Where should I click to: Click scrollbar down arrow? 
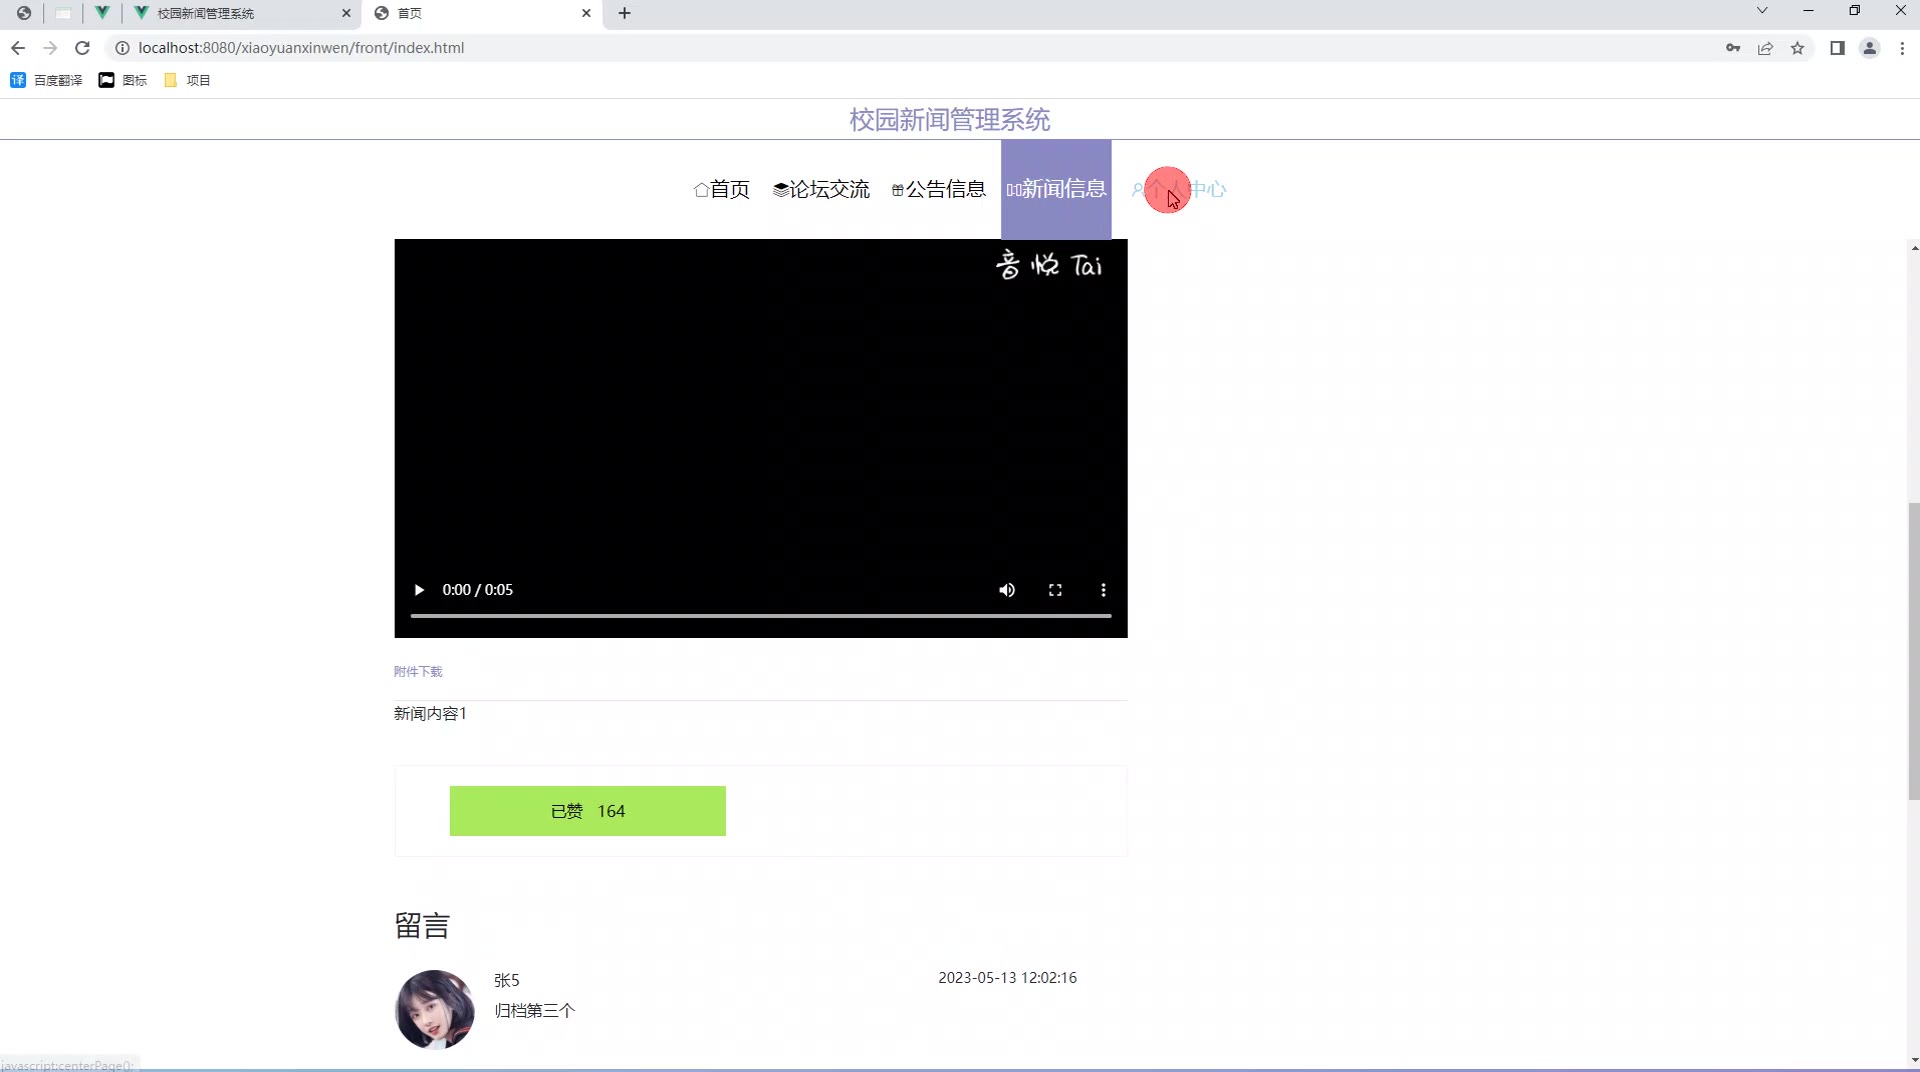click(x=1914, y=1060)
